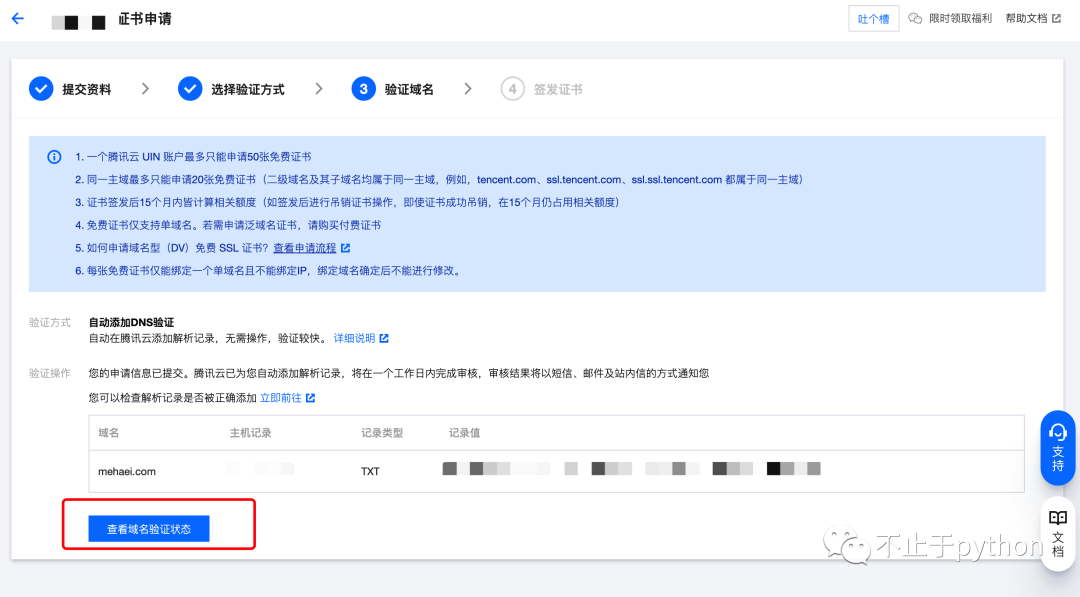The height and width of the screenshot is (597, 1080).
Task: Click the WeChat icon beside 限时领取福利
Action: pos(915,19)
